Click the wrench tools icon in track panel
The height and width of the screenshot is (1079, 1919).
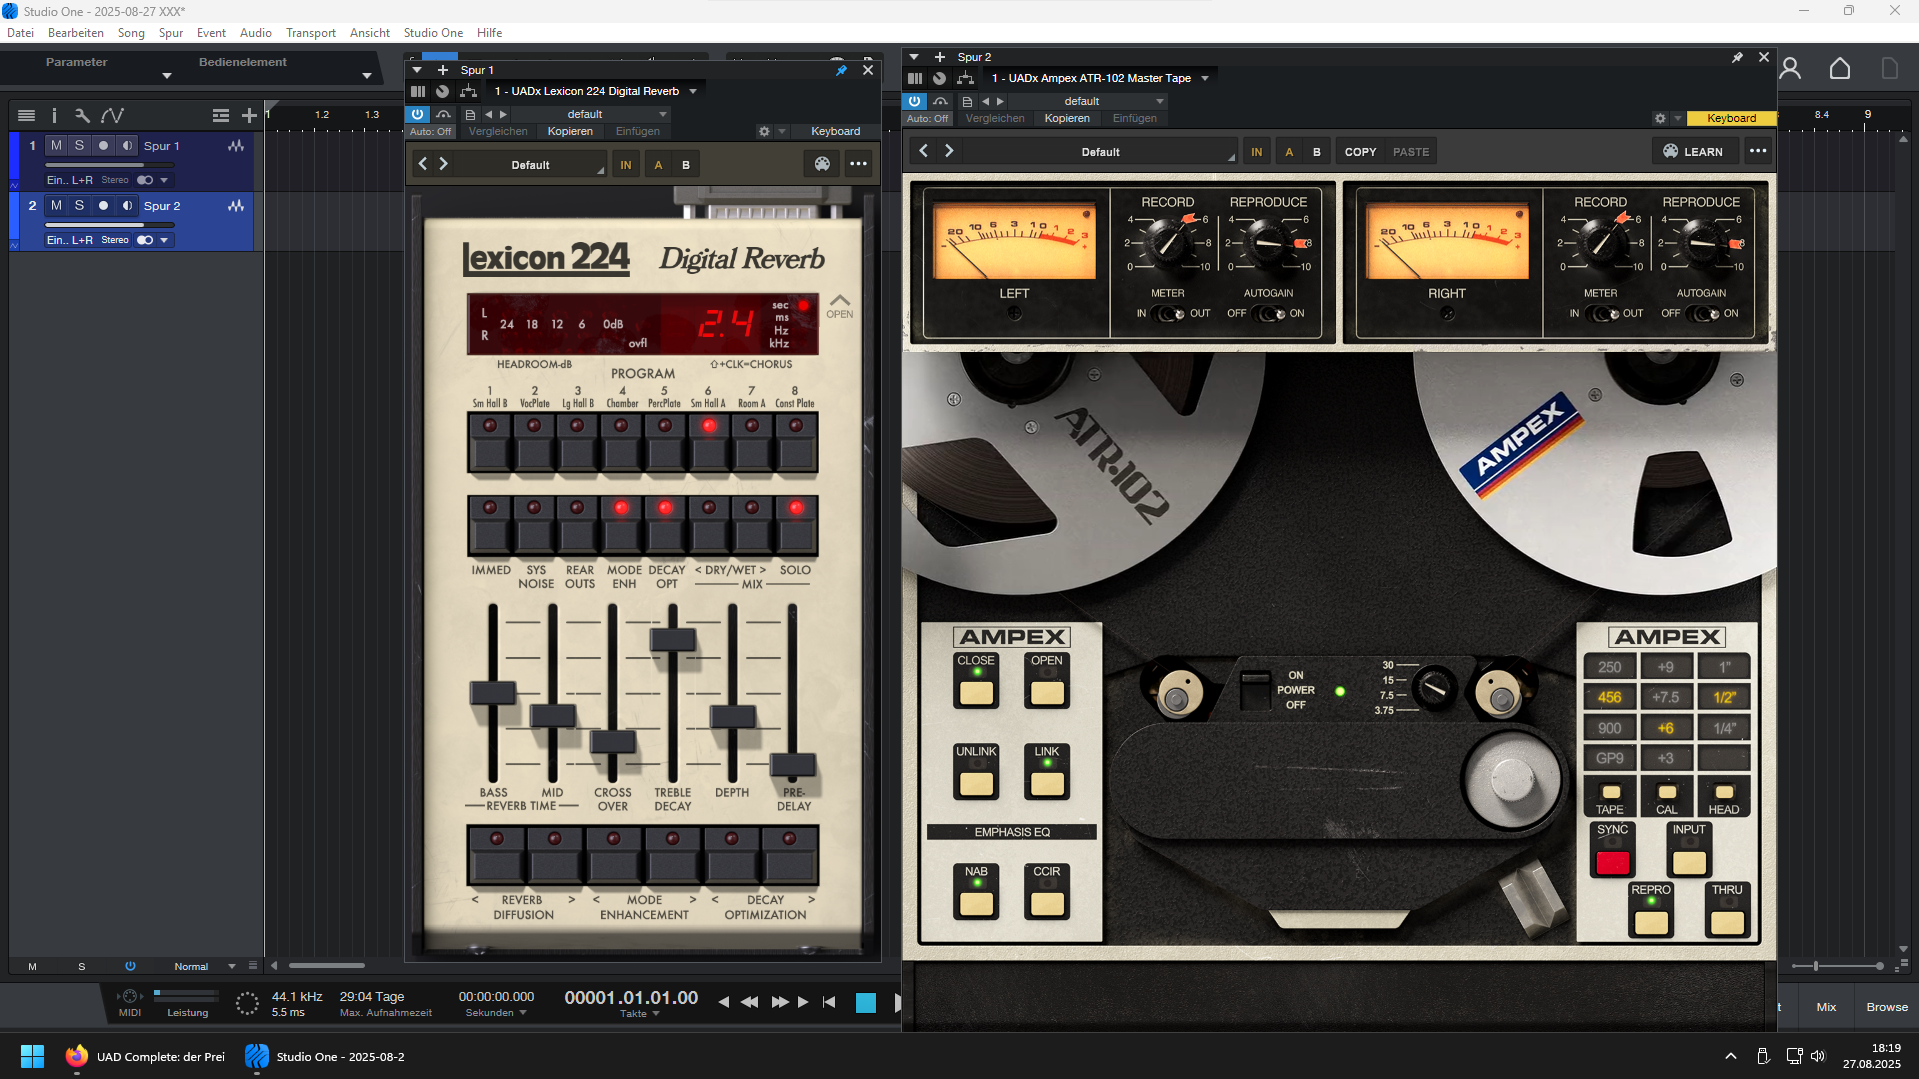(x=82, y=115)
